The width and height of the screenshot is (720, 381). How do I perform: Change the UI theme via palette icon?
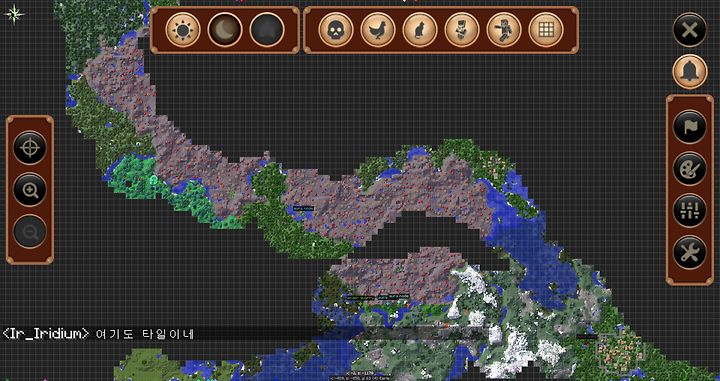(x=690, y=169)
